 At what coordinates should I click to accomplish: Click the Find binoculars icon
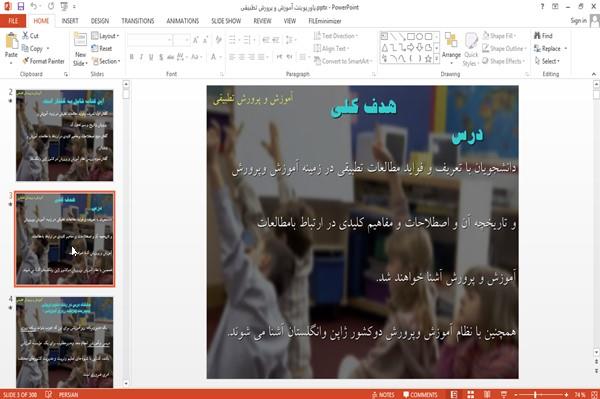click(x=537, y=36)
